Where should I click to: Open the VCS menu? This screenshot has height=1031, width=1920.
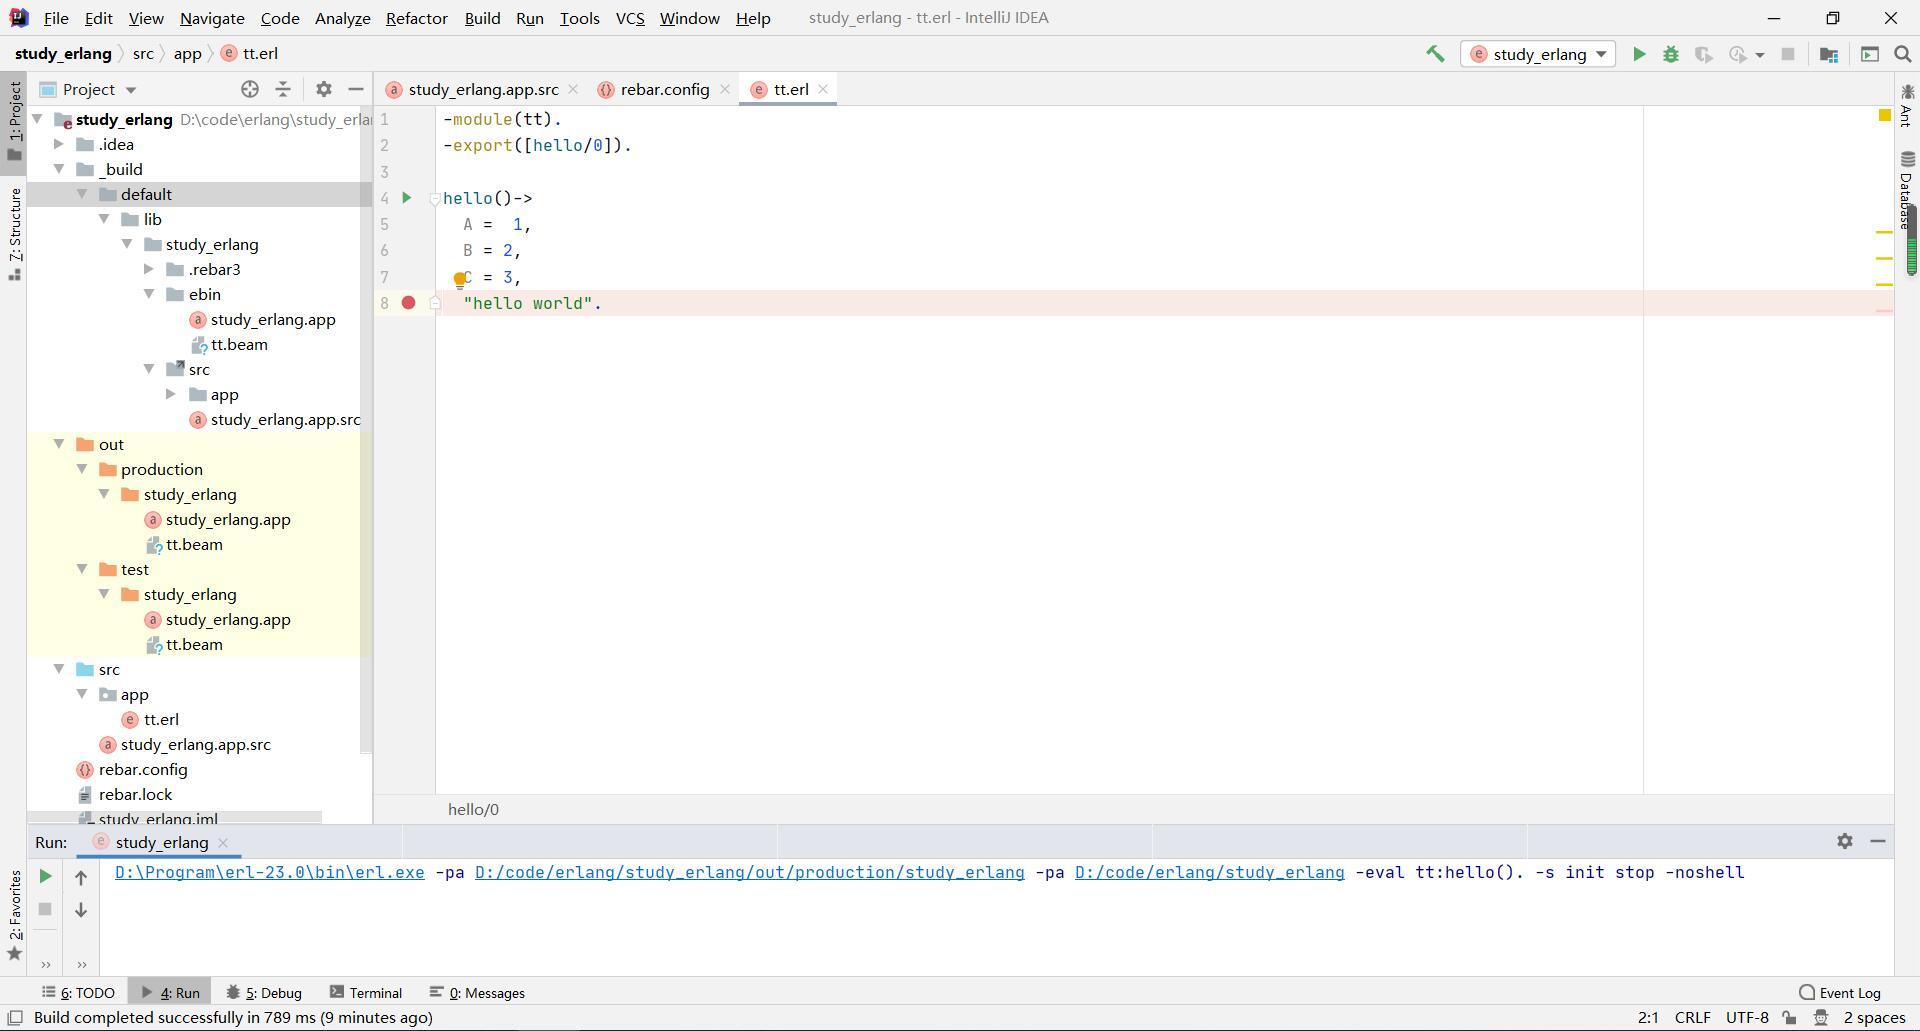pos(629,18)
